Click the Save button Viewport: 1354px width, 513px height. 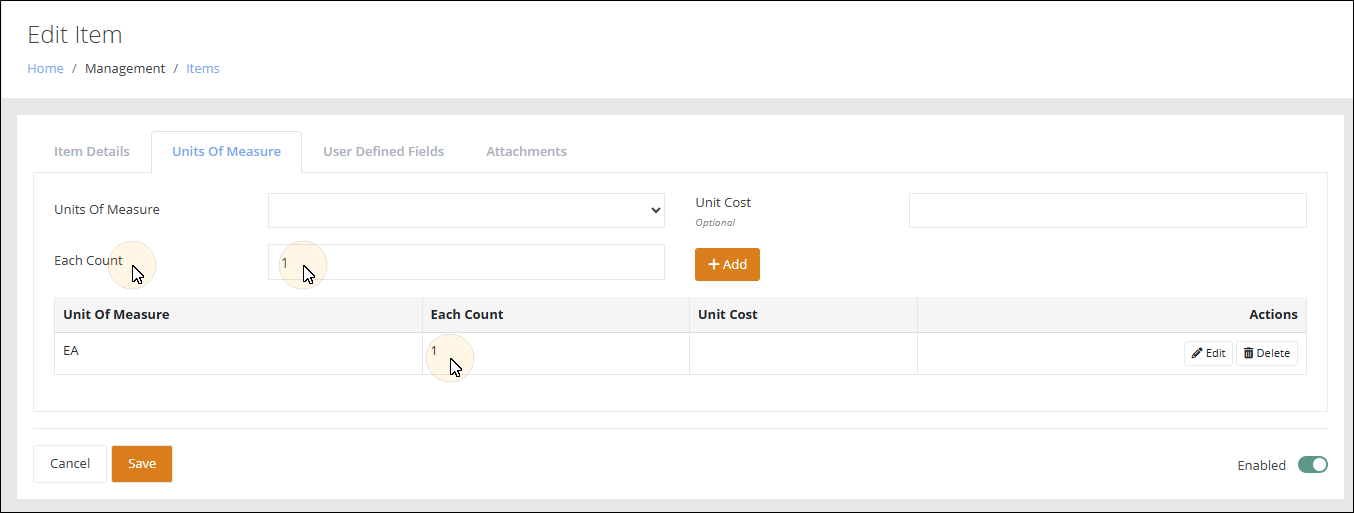(x=142, y=464)
